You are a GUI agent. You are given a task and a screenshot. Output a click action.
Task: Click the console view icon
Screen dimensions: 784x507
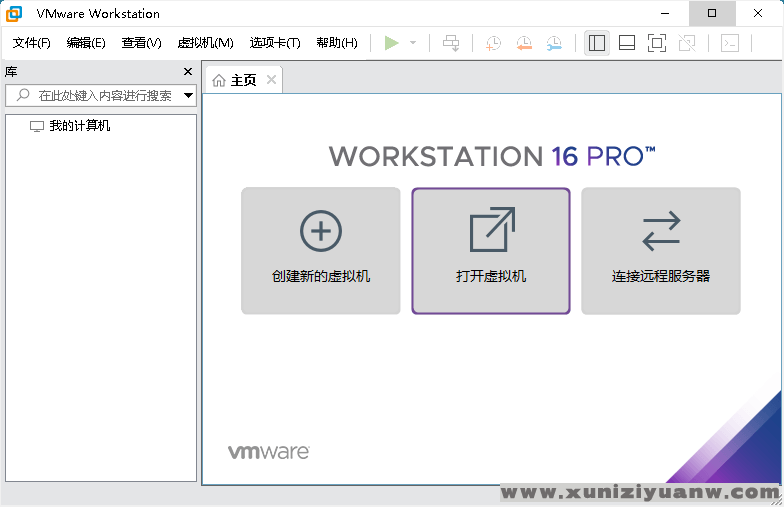pos(730,43)
